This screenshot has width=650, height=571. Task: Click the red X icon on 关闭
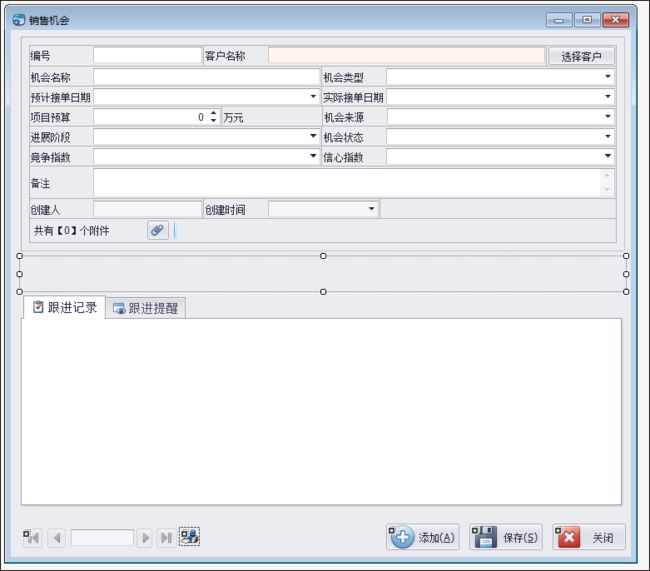coord(569,537)
